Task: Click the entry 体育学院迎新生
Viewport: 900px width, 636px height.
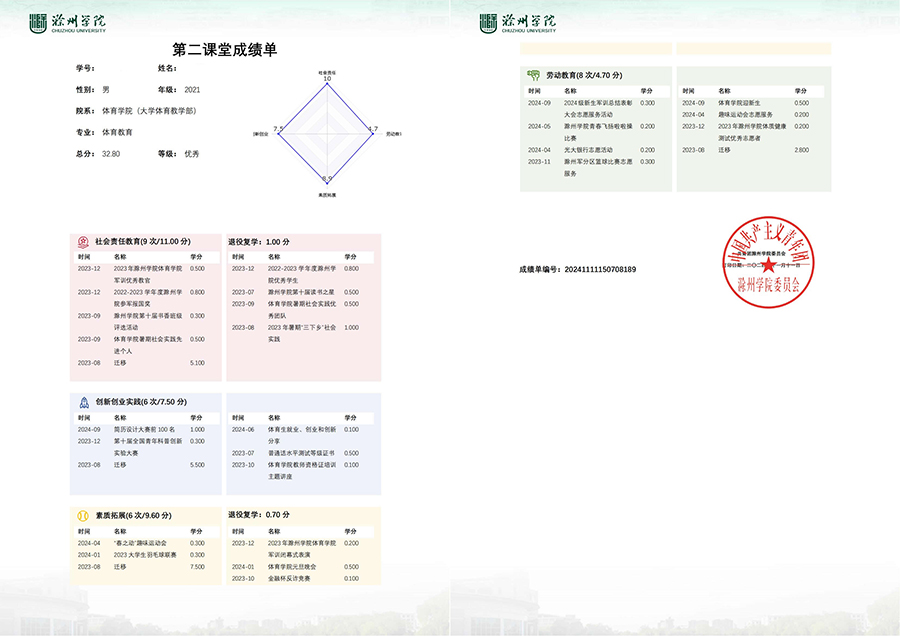Action: pyautogui.click(x=739, y=103)
